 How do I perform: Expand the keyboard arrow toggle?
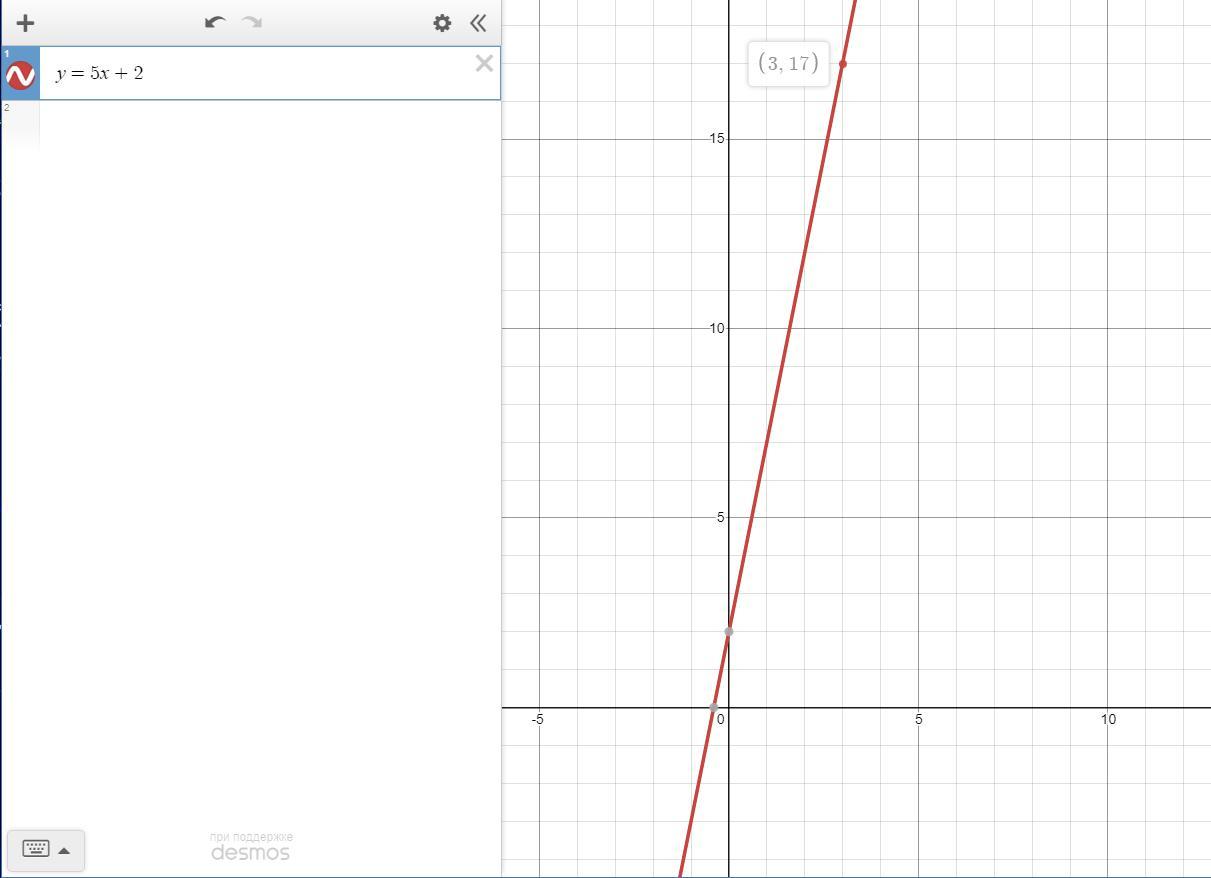[64, 851]
